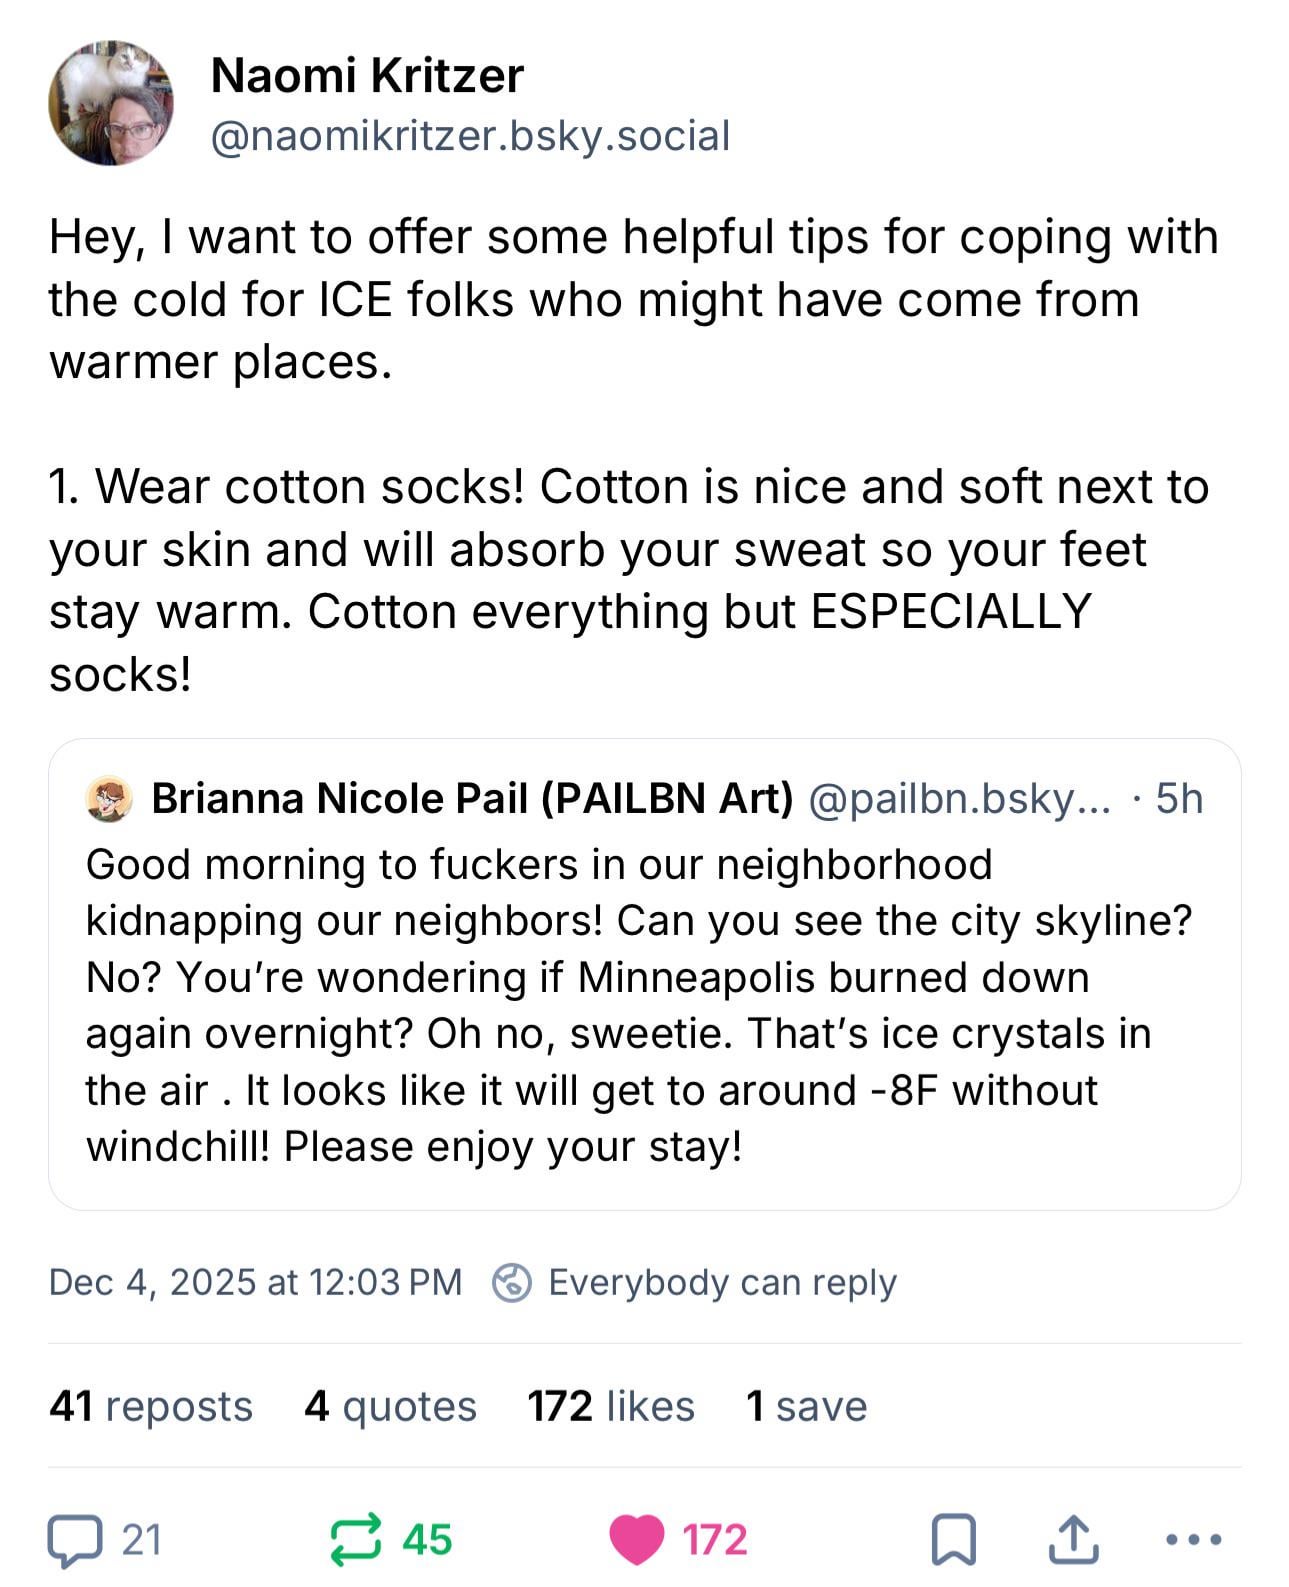
Task: Open quoted author name Brianna Nicole Pail
Action: click(x=472, y=798)
